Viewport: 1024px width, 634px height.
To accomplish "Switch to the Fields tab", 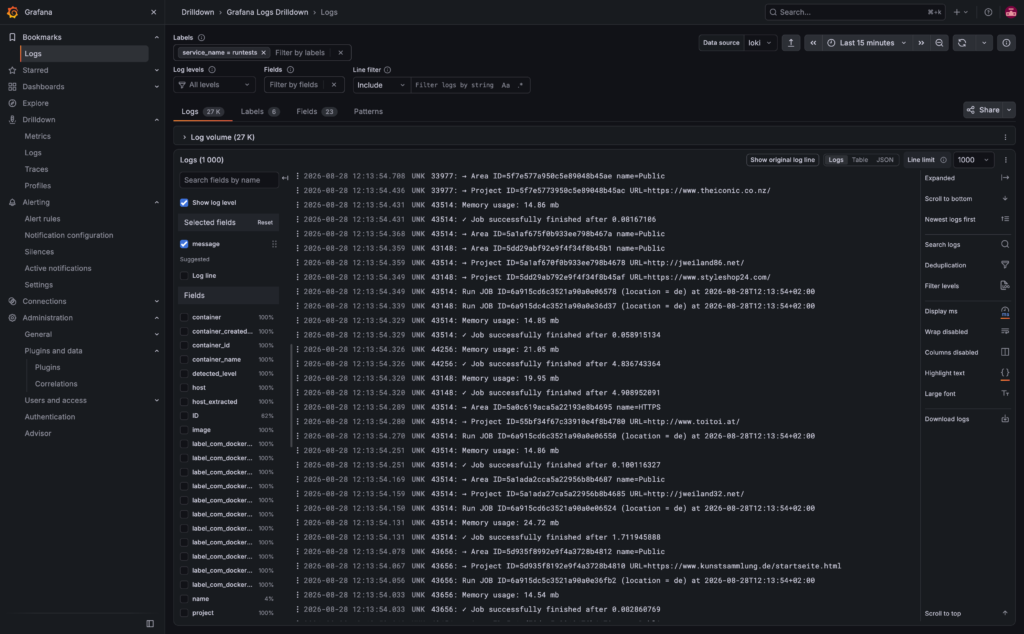I will coord(316,112).
